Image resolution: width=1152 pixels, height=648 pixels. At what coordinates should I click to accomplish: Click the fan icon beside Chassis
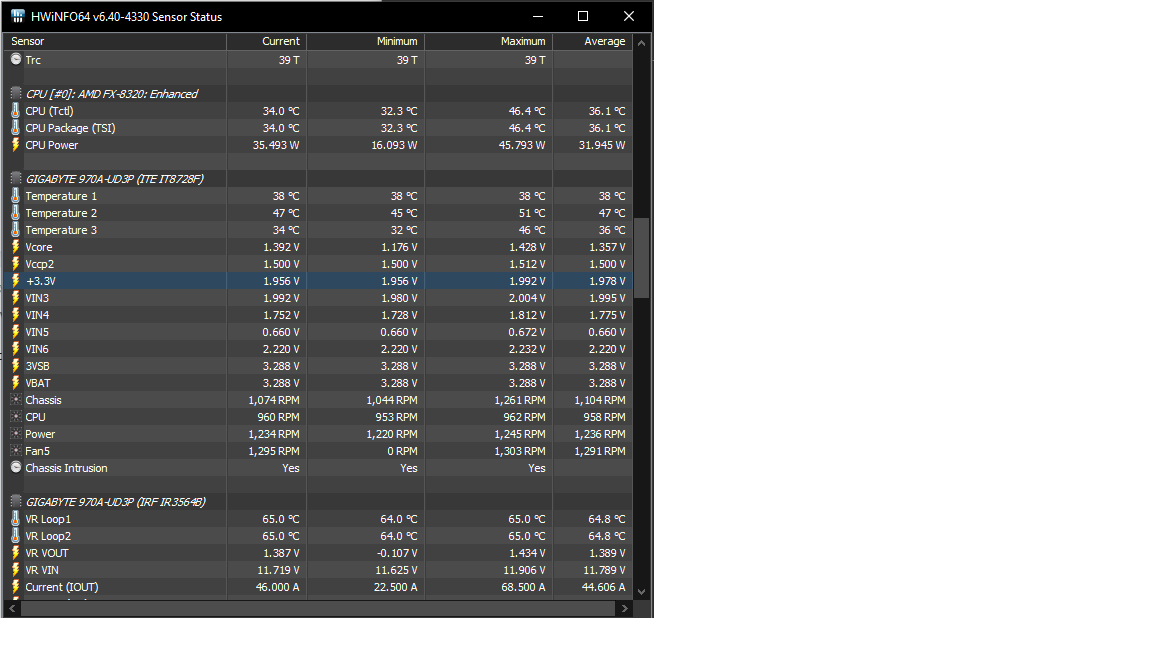[16, 400]
